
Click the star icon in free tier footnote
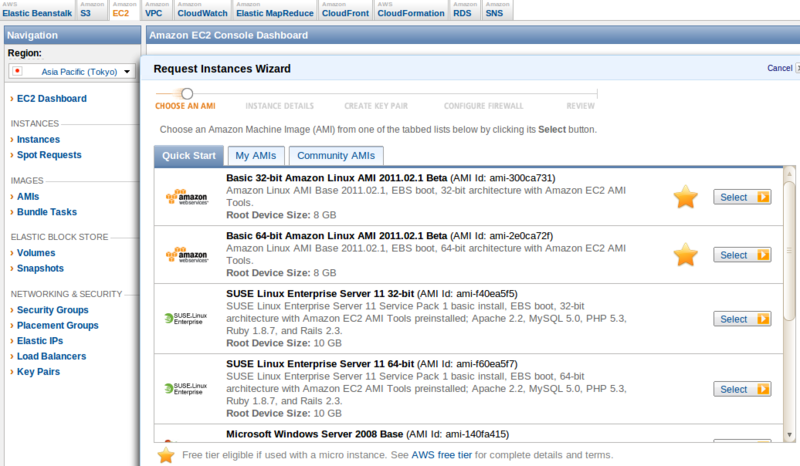166,455
